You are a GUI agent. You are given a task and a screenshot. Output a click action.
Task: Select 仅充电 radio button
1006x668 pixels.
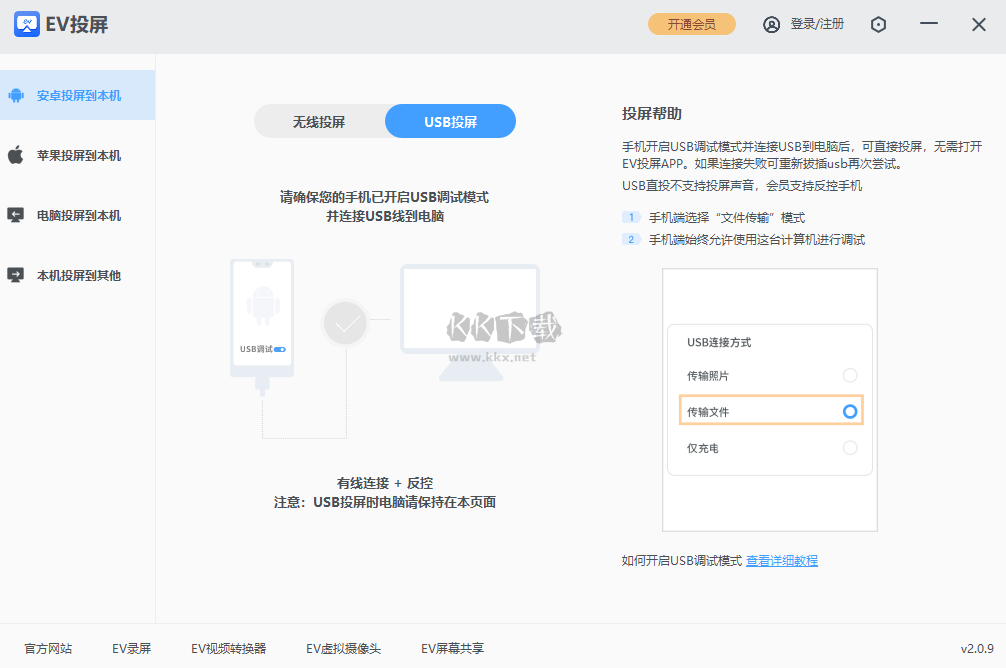tap(850, 448)
